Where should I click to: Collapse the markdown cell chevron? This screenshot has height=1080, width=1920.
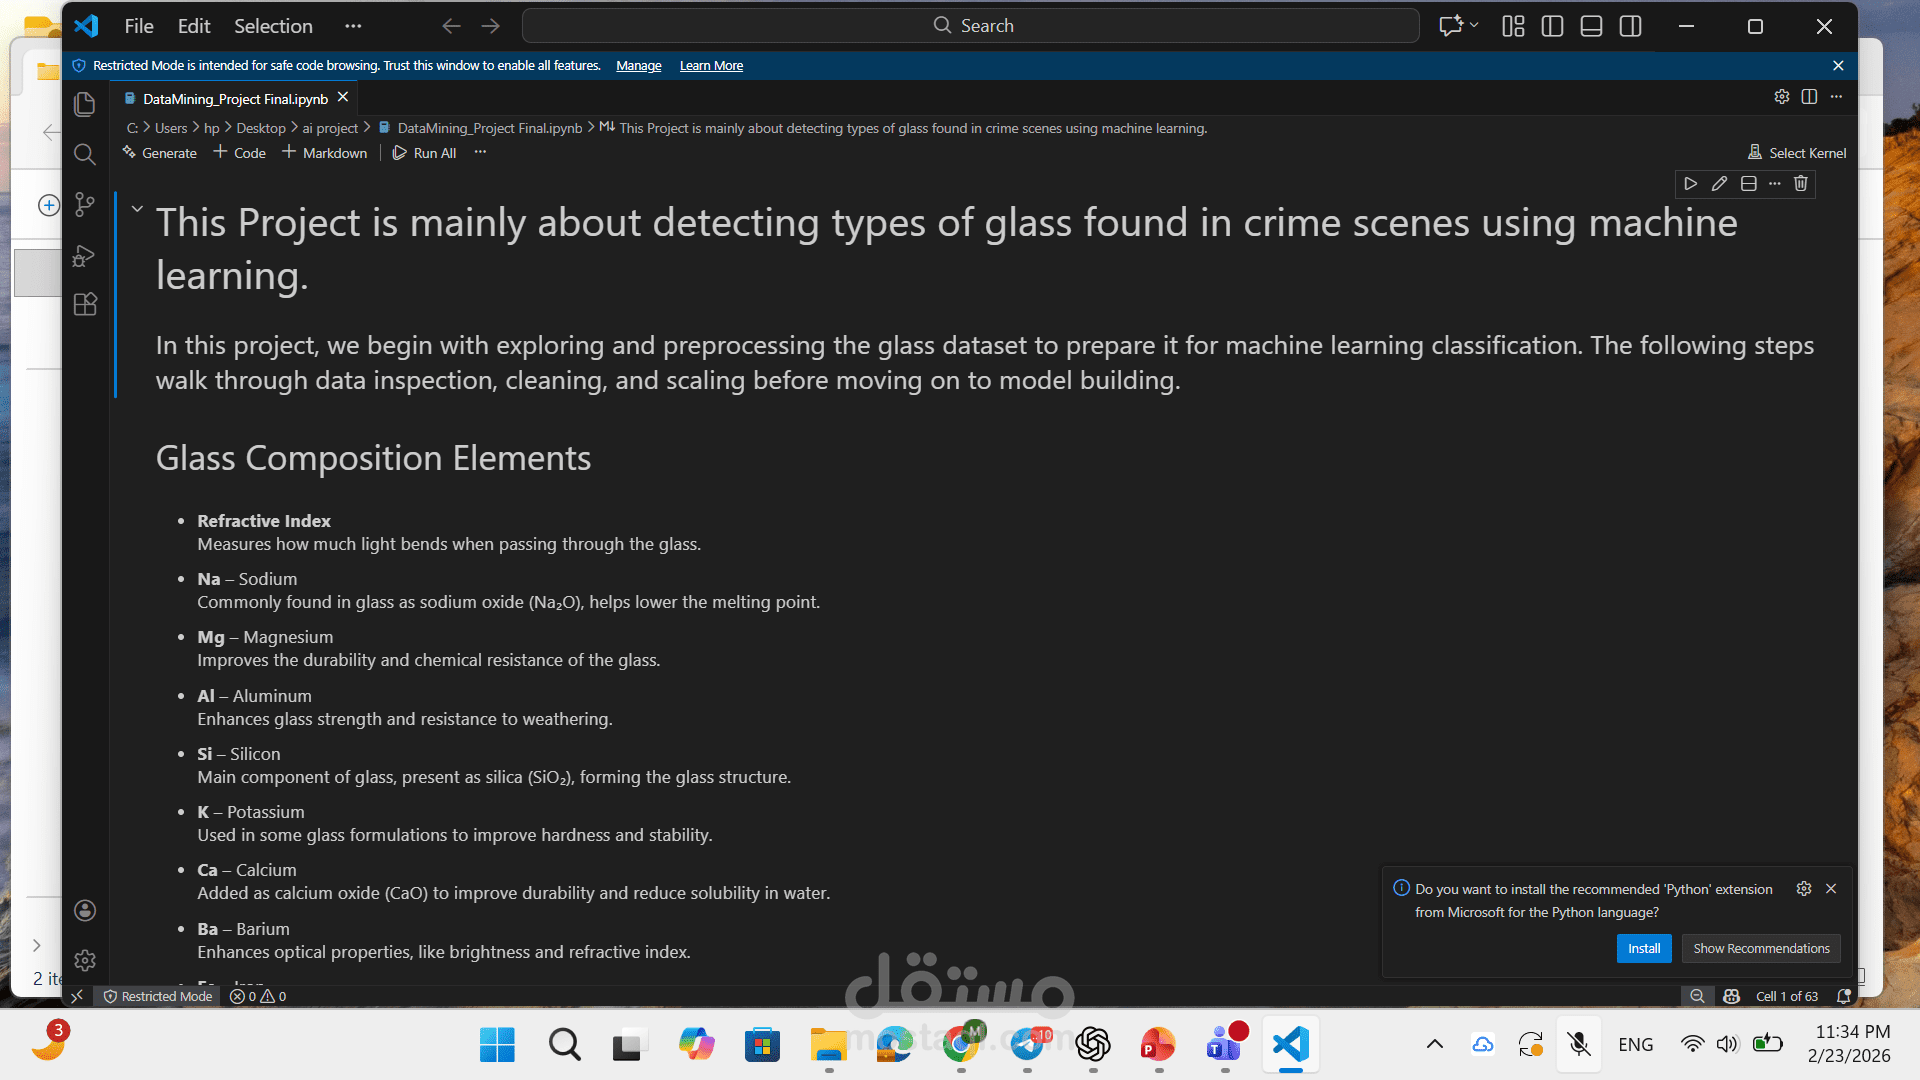pos(137,209)
